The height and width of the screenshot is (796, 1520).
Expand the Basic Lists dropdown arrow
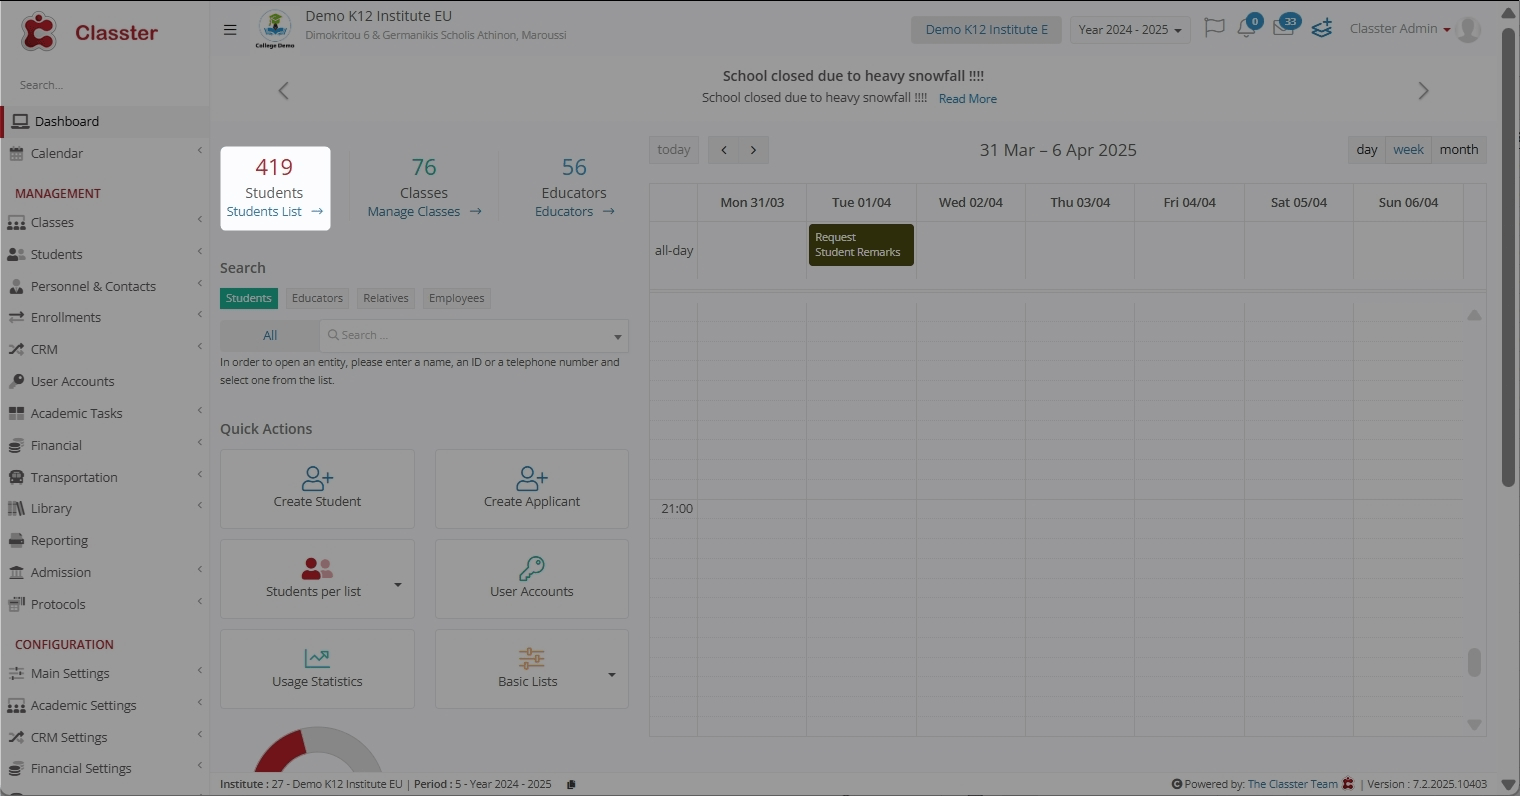click(x=612, y=675)
